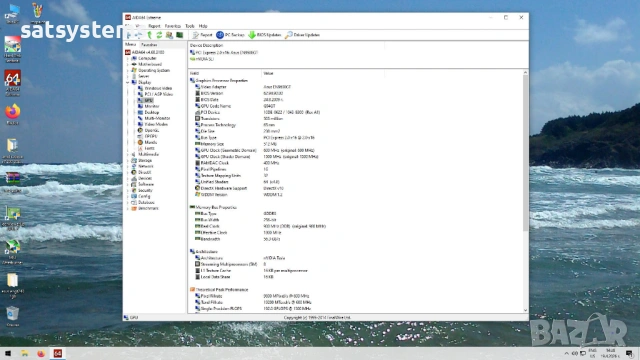Select the nVIDIA SLI device description entry
The height and width of the screenshot is (360, 640).
[x=202, y=59]
